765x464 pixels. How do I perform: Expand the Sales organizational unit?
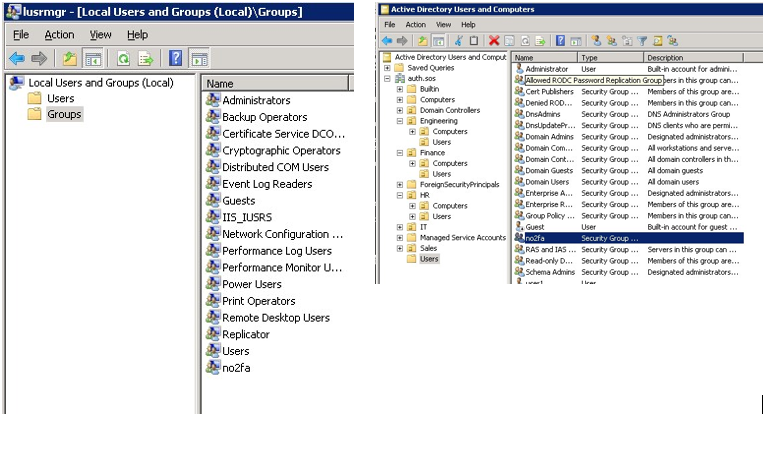[400, 248]
